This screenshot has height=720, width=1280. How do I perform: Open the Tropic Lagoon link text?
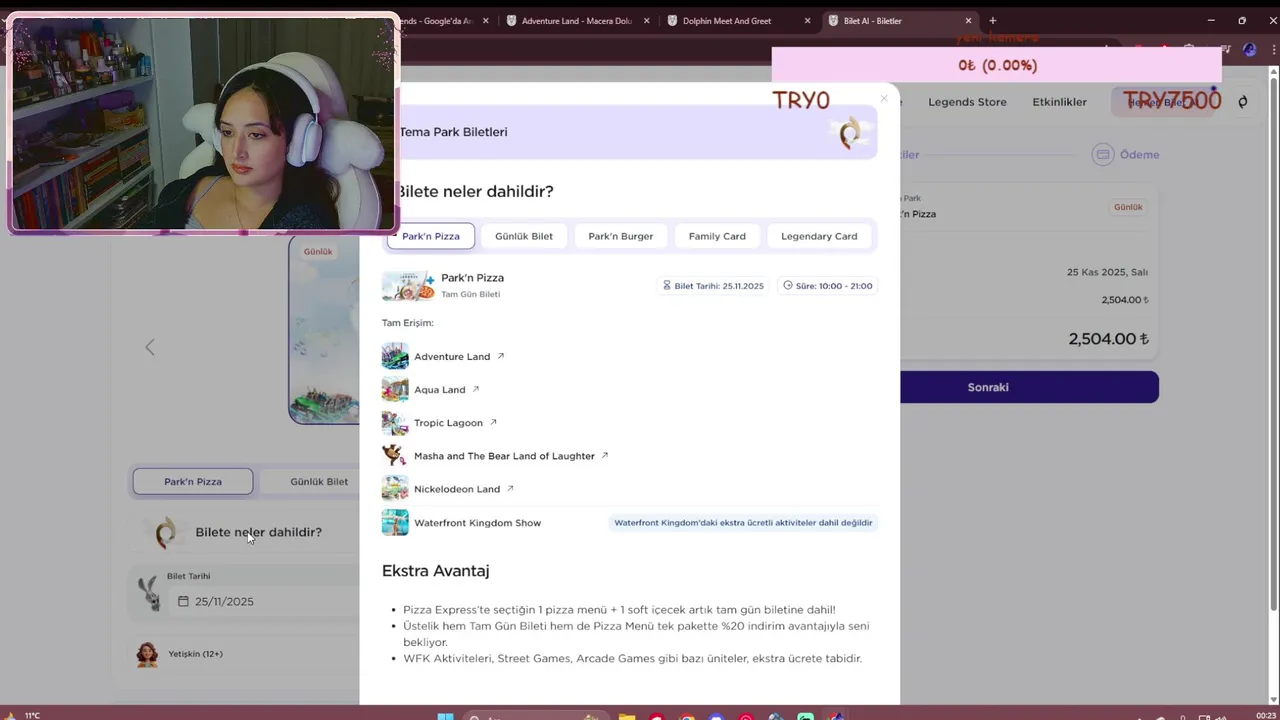point(448,422)
